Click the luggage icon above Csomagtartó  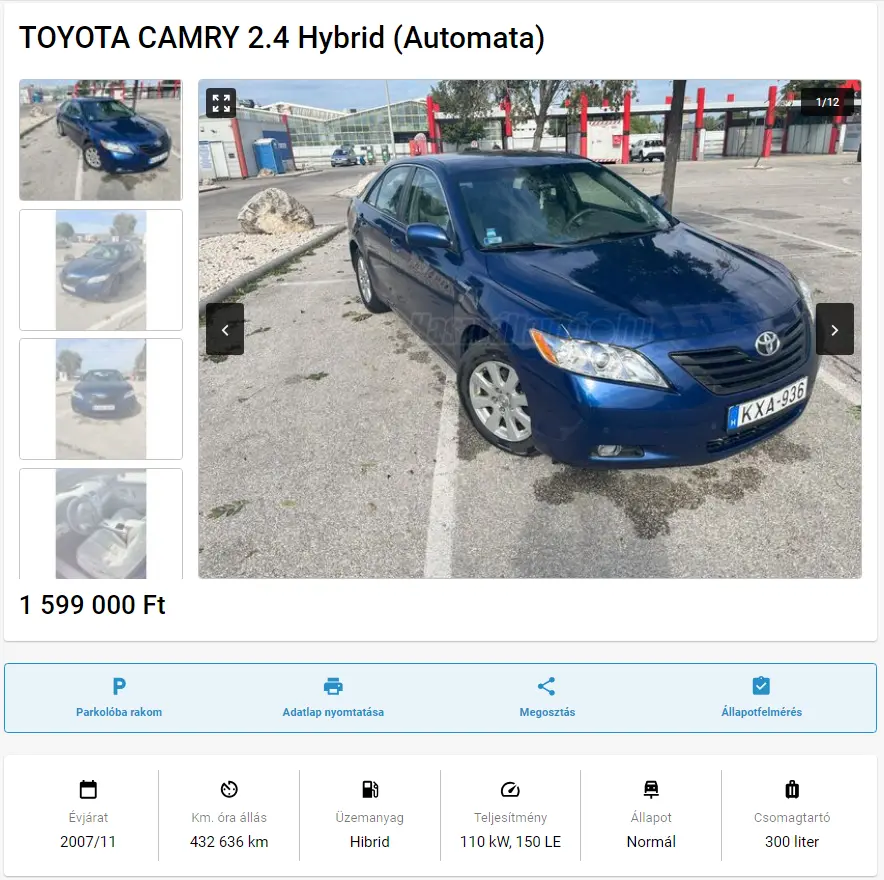pos(792,789)
